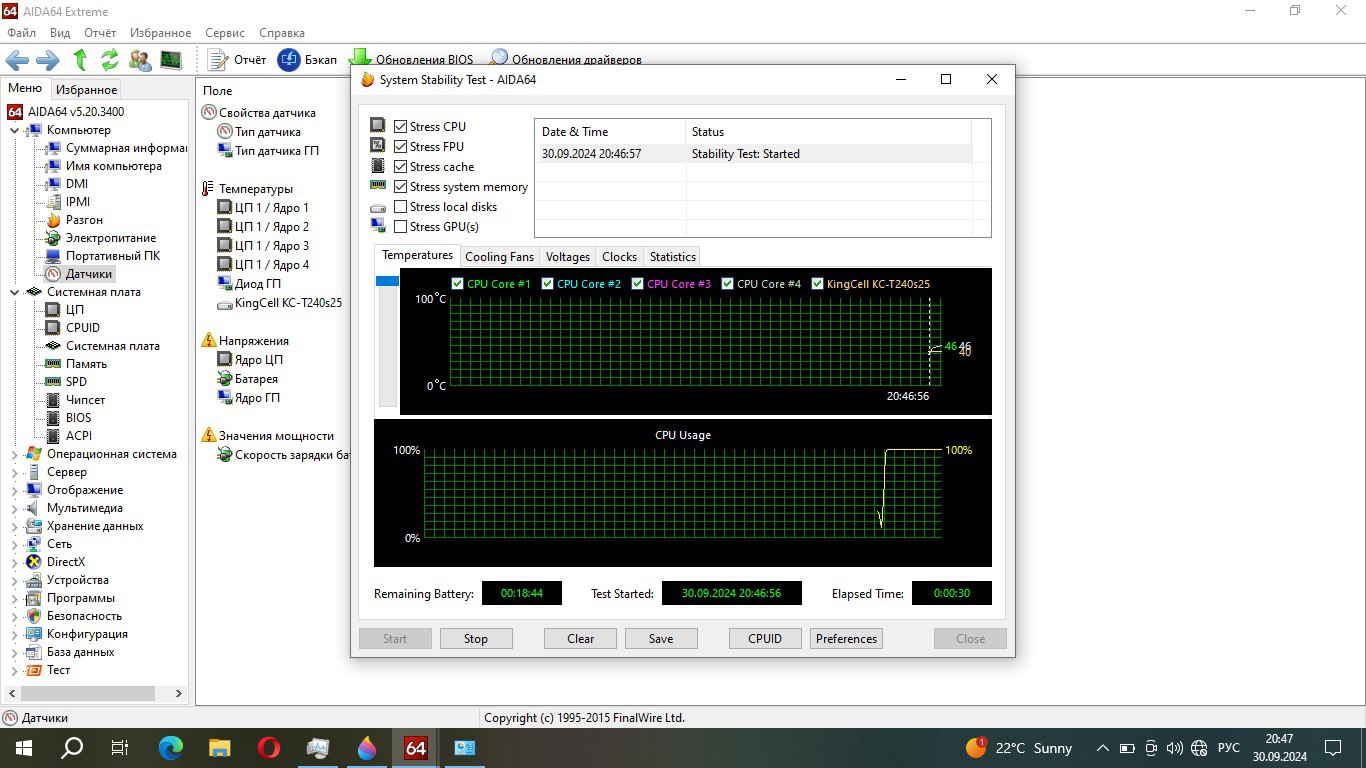1366x768 pixels.
Task: Click the blue graph scale slider
Action: tap(387, 282)
